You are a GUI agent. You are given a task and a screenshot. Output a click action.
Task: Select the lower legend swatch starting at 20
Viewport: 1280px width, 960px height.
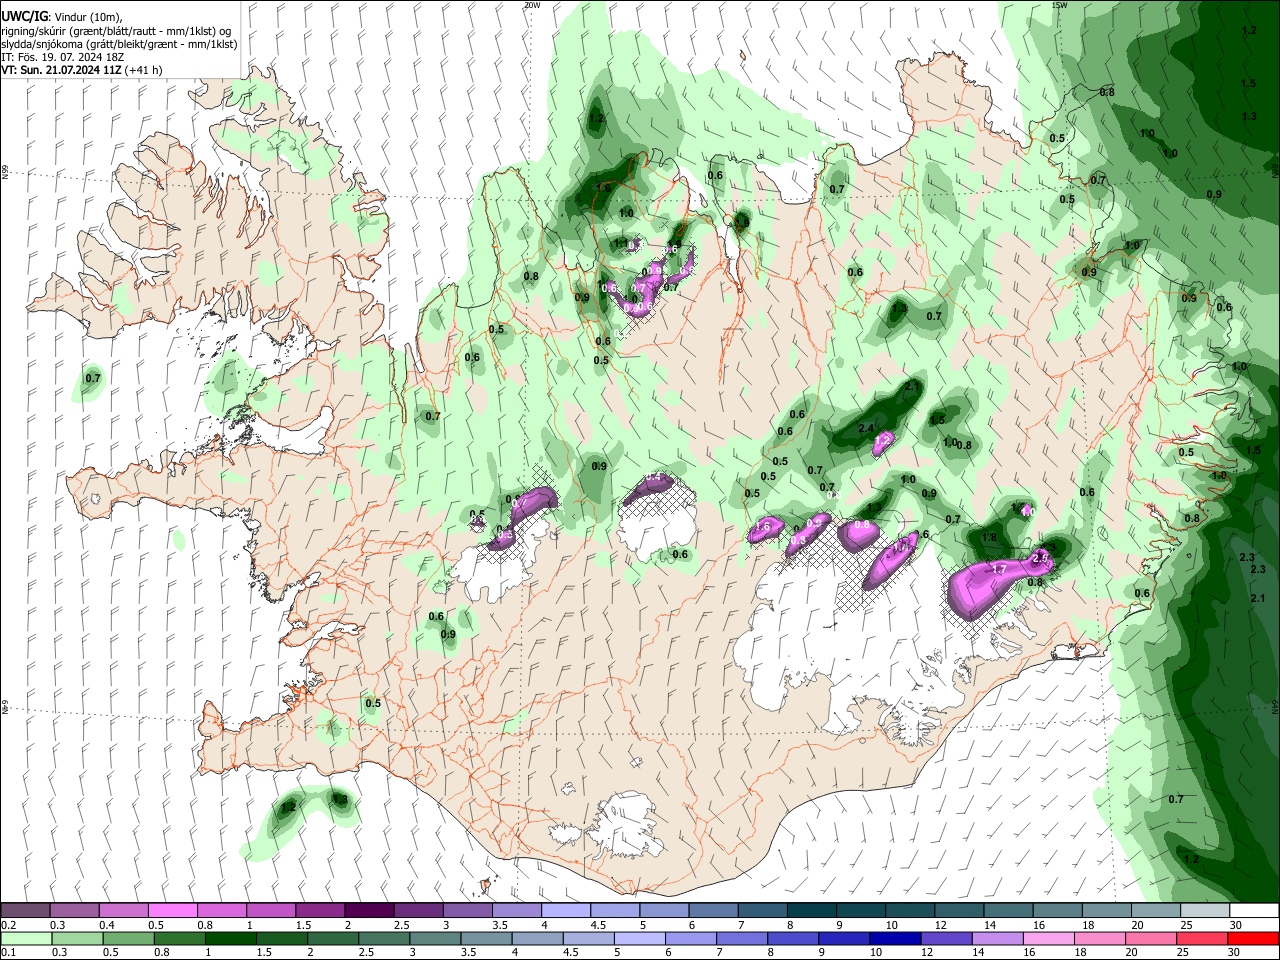click(1151, 938)
